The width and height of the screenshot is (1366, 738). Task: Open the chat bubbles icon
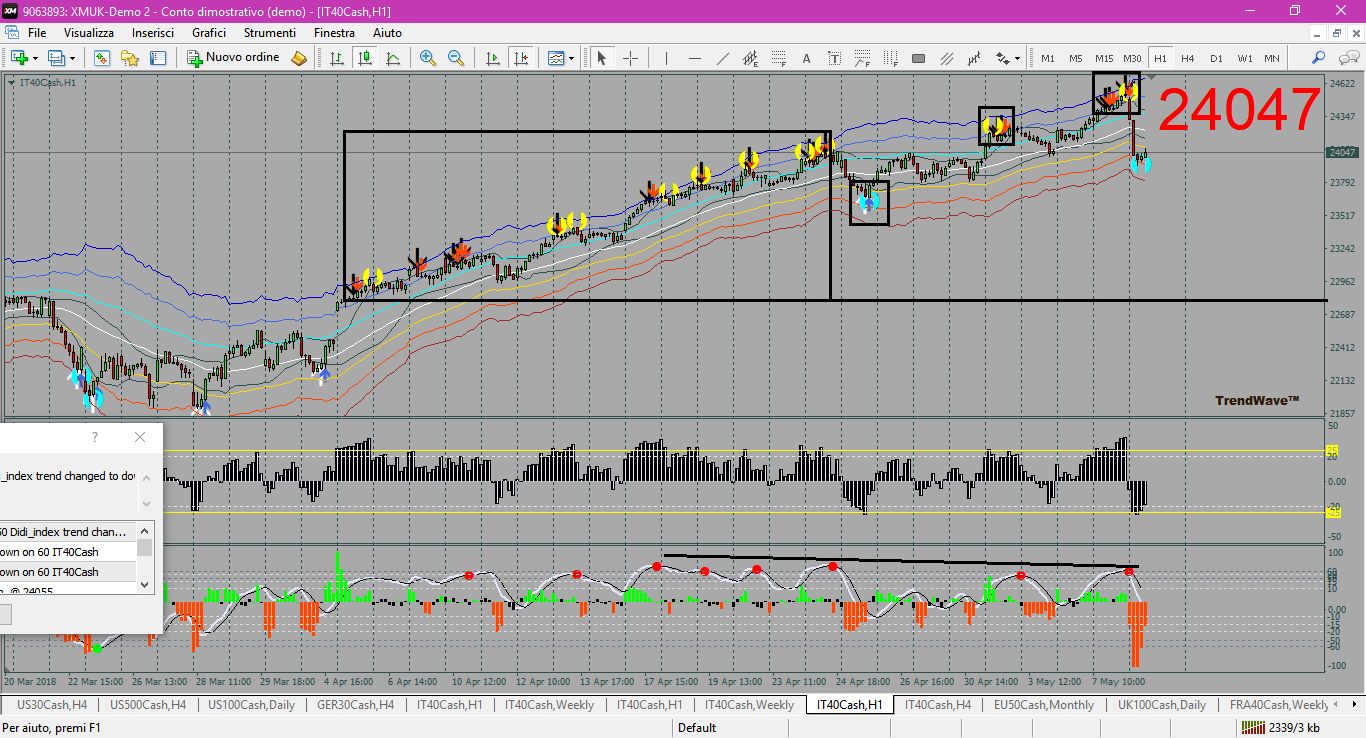[1347, 58]
